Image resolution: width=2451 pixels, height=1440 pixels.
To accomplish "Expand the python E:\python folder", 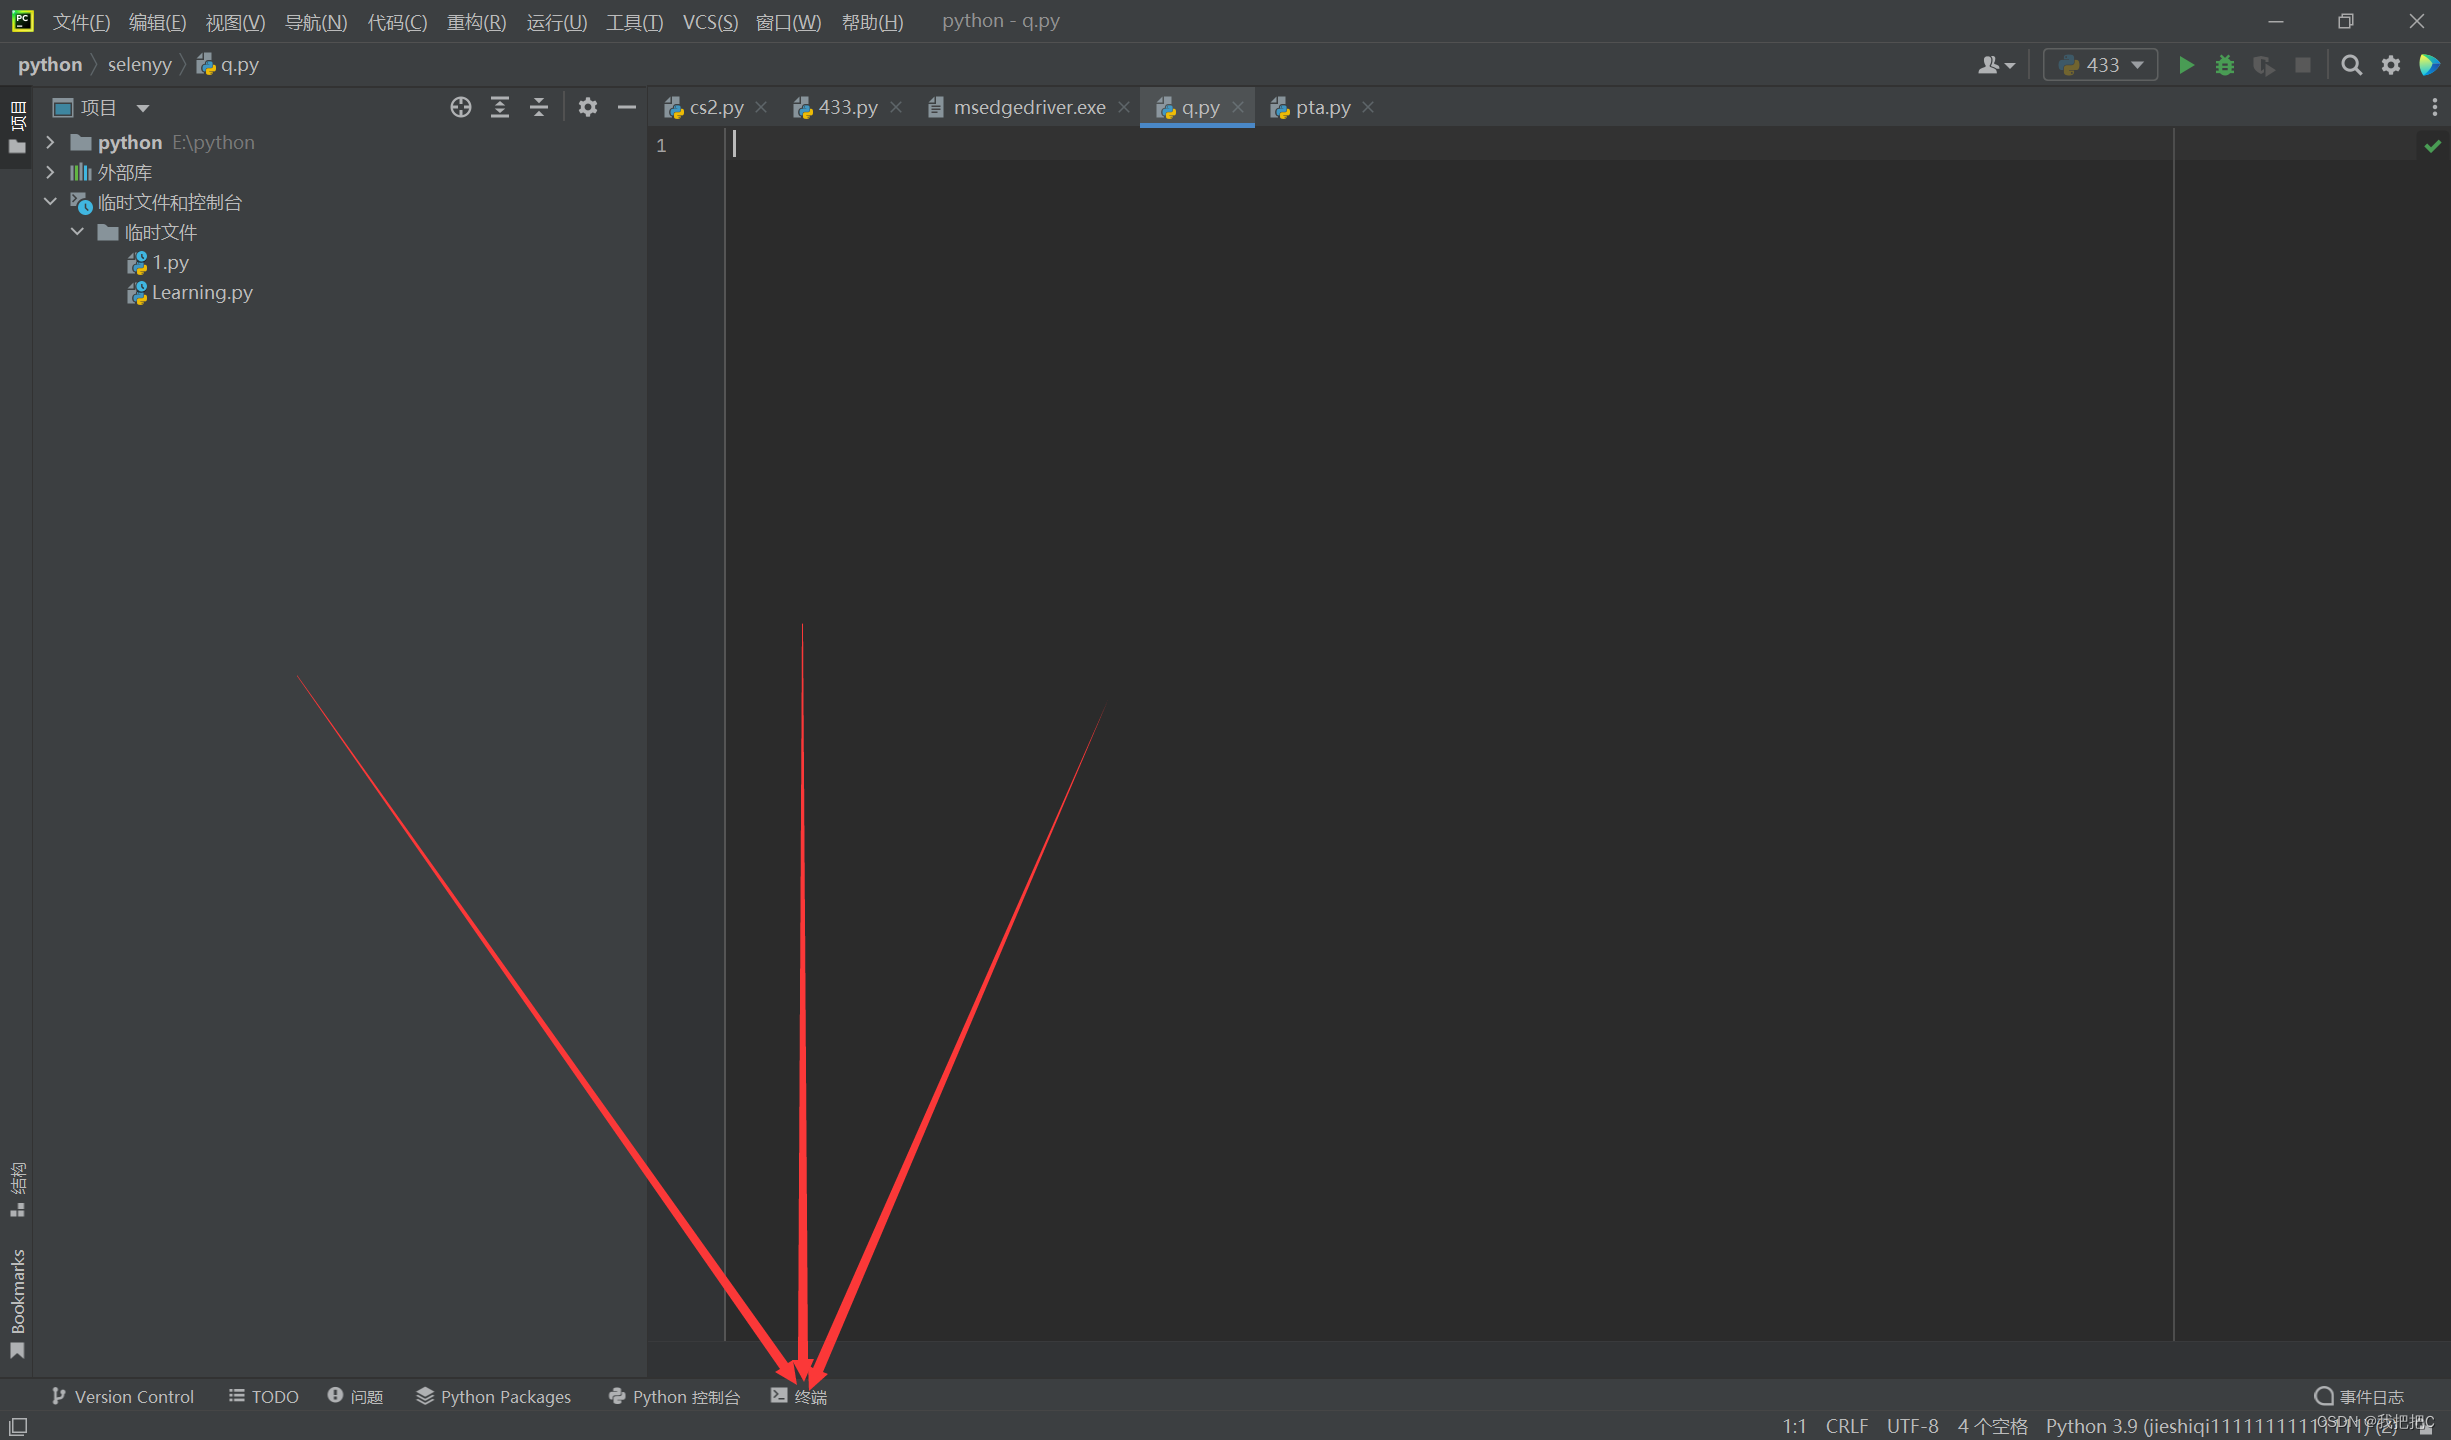I will 50,143.
